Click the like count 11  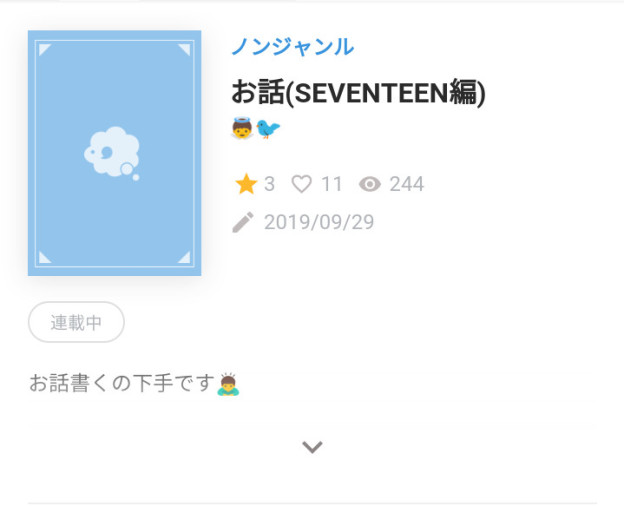point(332,184)
